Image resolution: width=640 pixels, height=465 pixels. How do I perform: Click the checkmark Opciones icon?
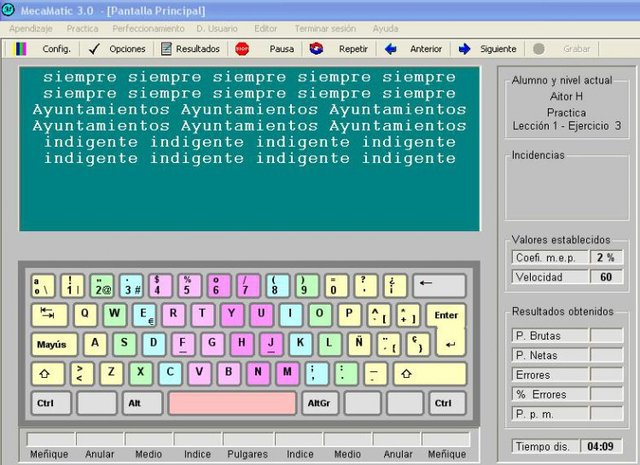pos(94,49)
